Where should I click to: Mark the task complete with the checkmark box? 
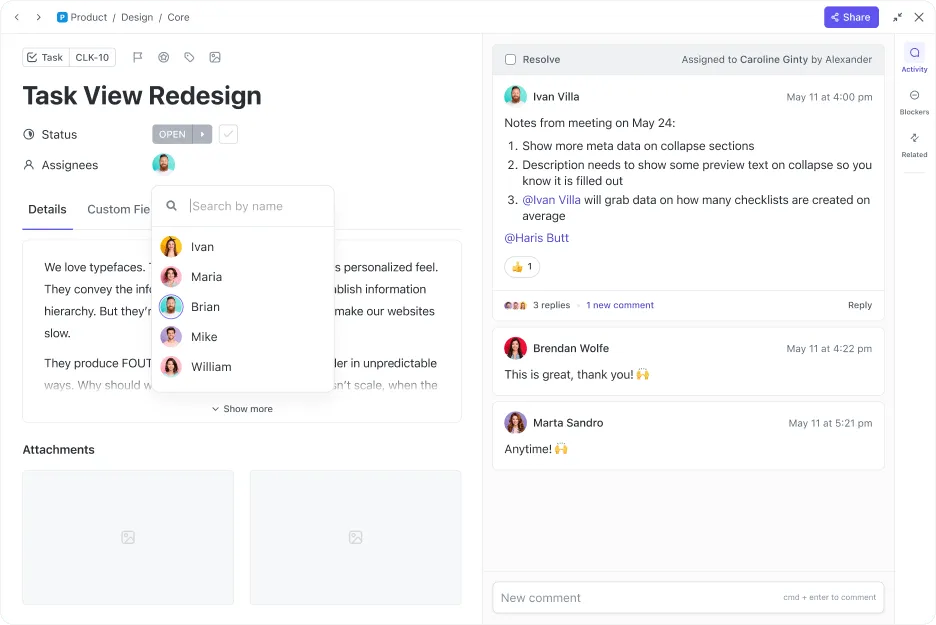click(x=228, y=134)
